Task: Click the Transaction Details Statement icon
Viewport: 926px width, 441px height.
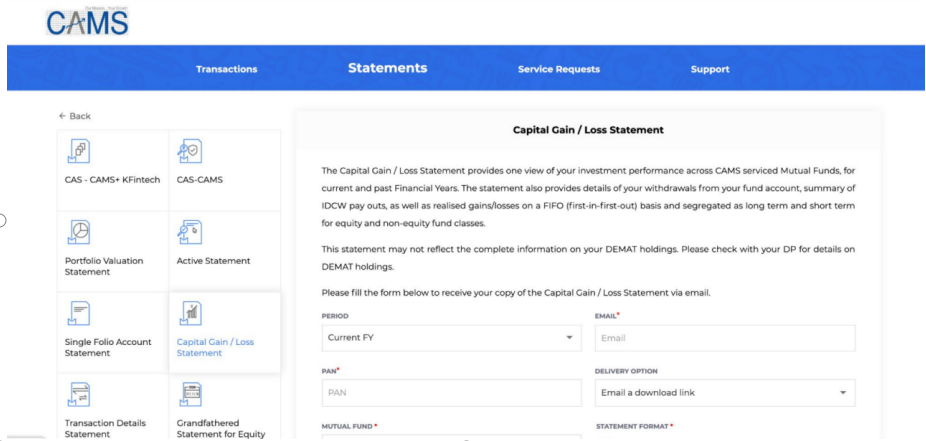Action: click(79, 394)
